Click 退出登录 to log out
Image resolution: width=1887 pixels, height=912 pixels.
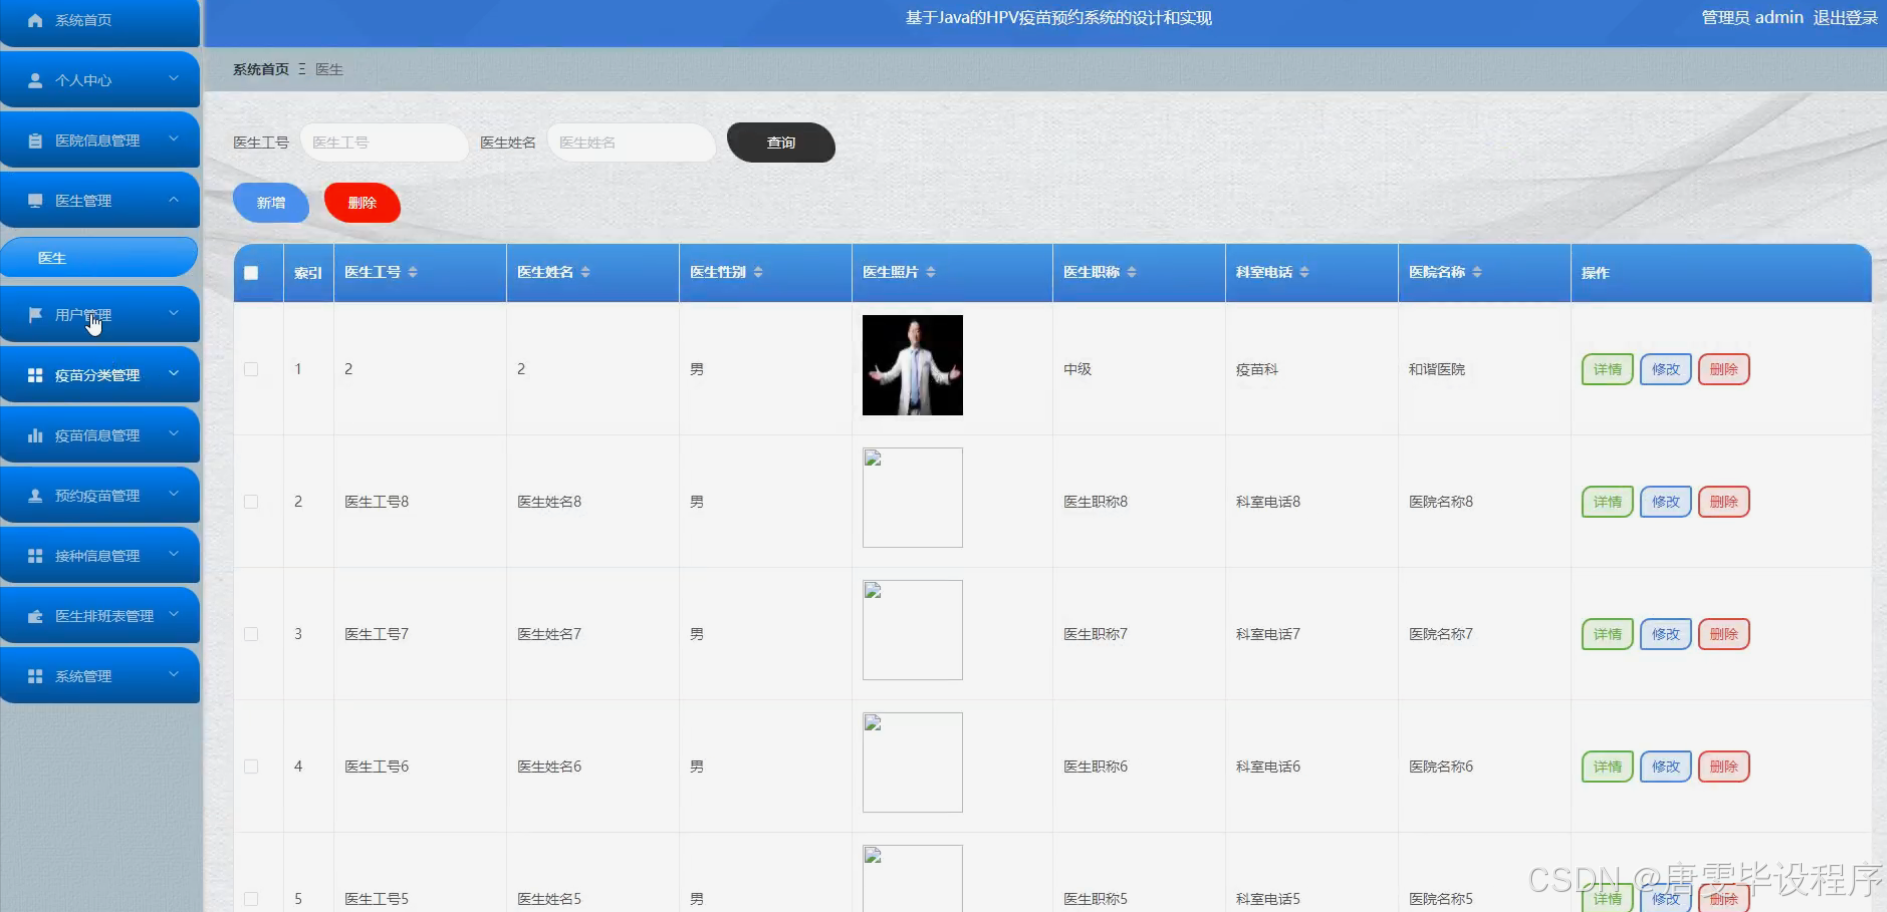point(1845,18)
